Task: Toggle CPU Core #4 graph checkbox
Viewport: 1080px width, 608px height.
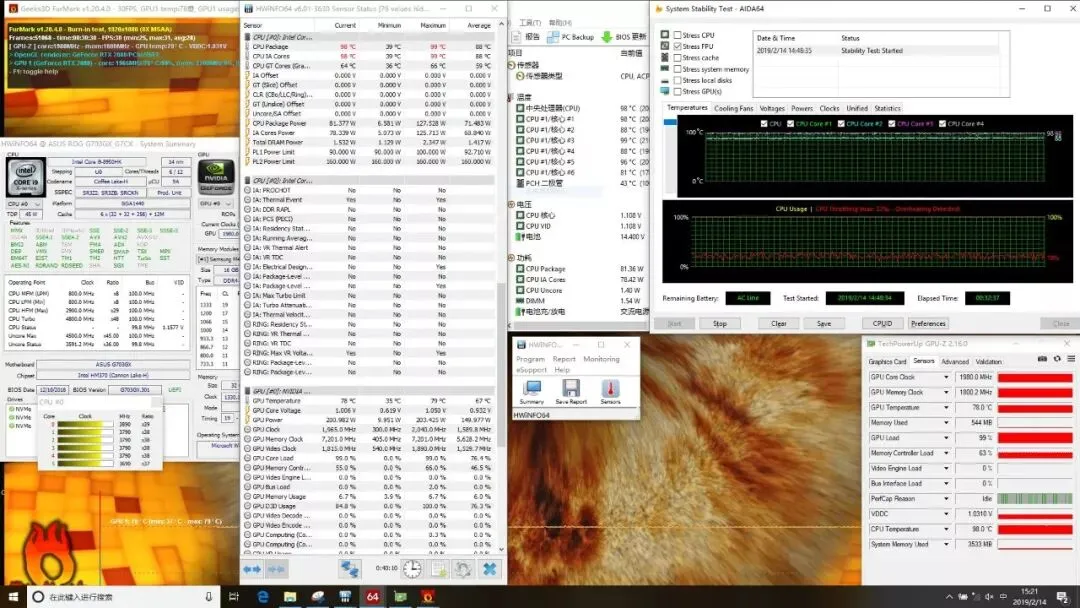Action: pyautogui.click(x=942, y=124)
